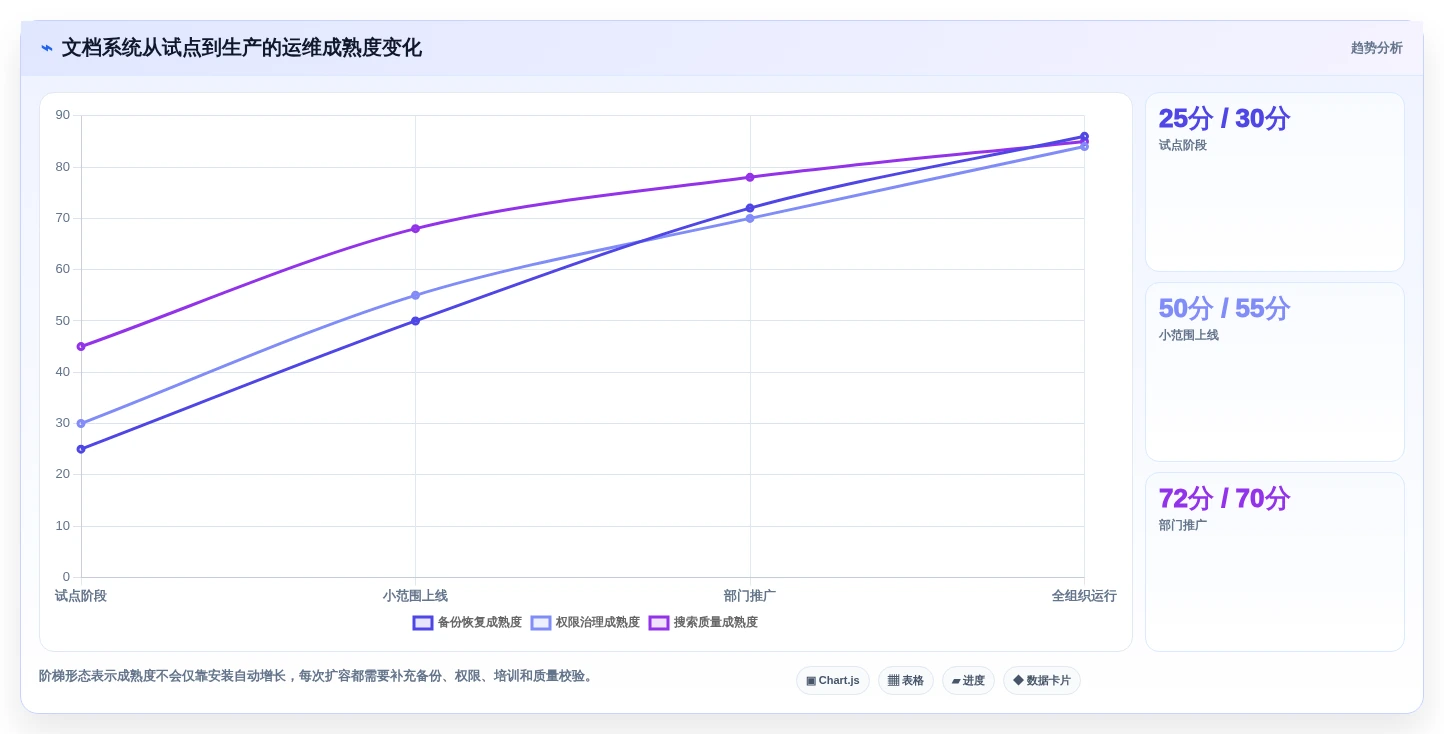
Task: Click 搜索质量 data point at 小范围上线 (68)
Action: [x=415, y=229]
